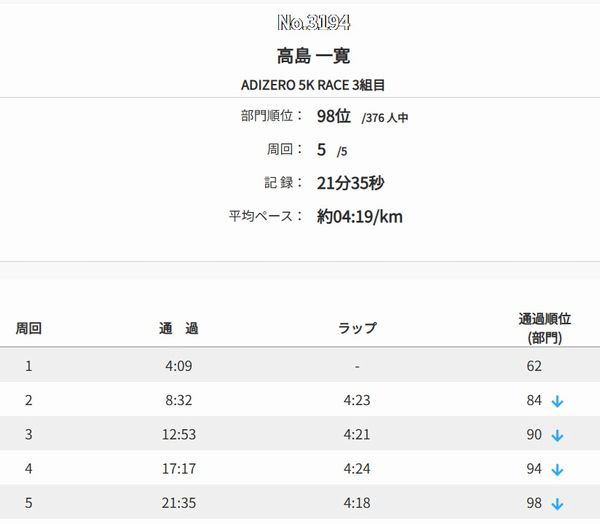Click the 通過 column header

click(179, 328)
